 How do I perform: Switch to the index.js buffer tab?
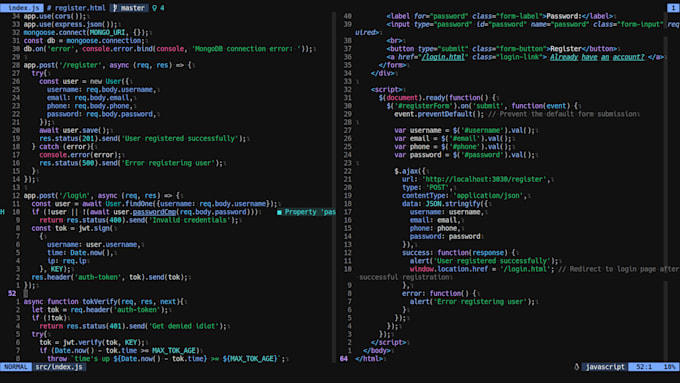click(22, 7)
